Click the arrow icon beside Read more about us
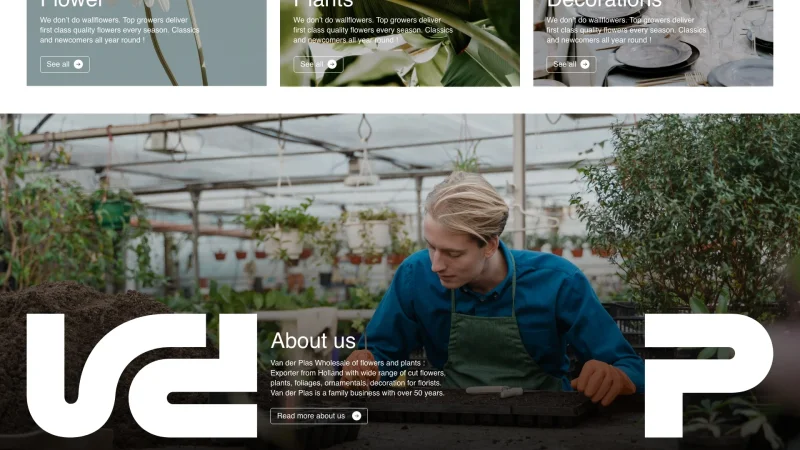Viewport: 800px width, 450px height. pos(357,416)
